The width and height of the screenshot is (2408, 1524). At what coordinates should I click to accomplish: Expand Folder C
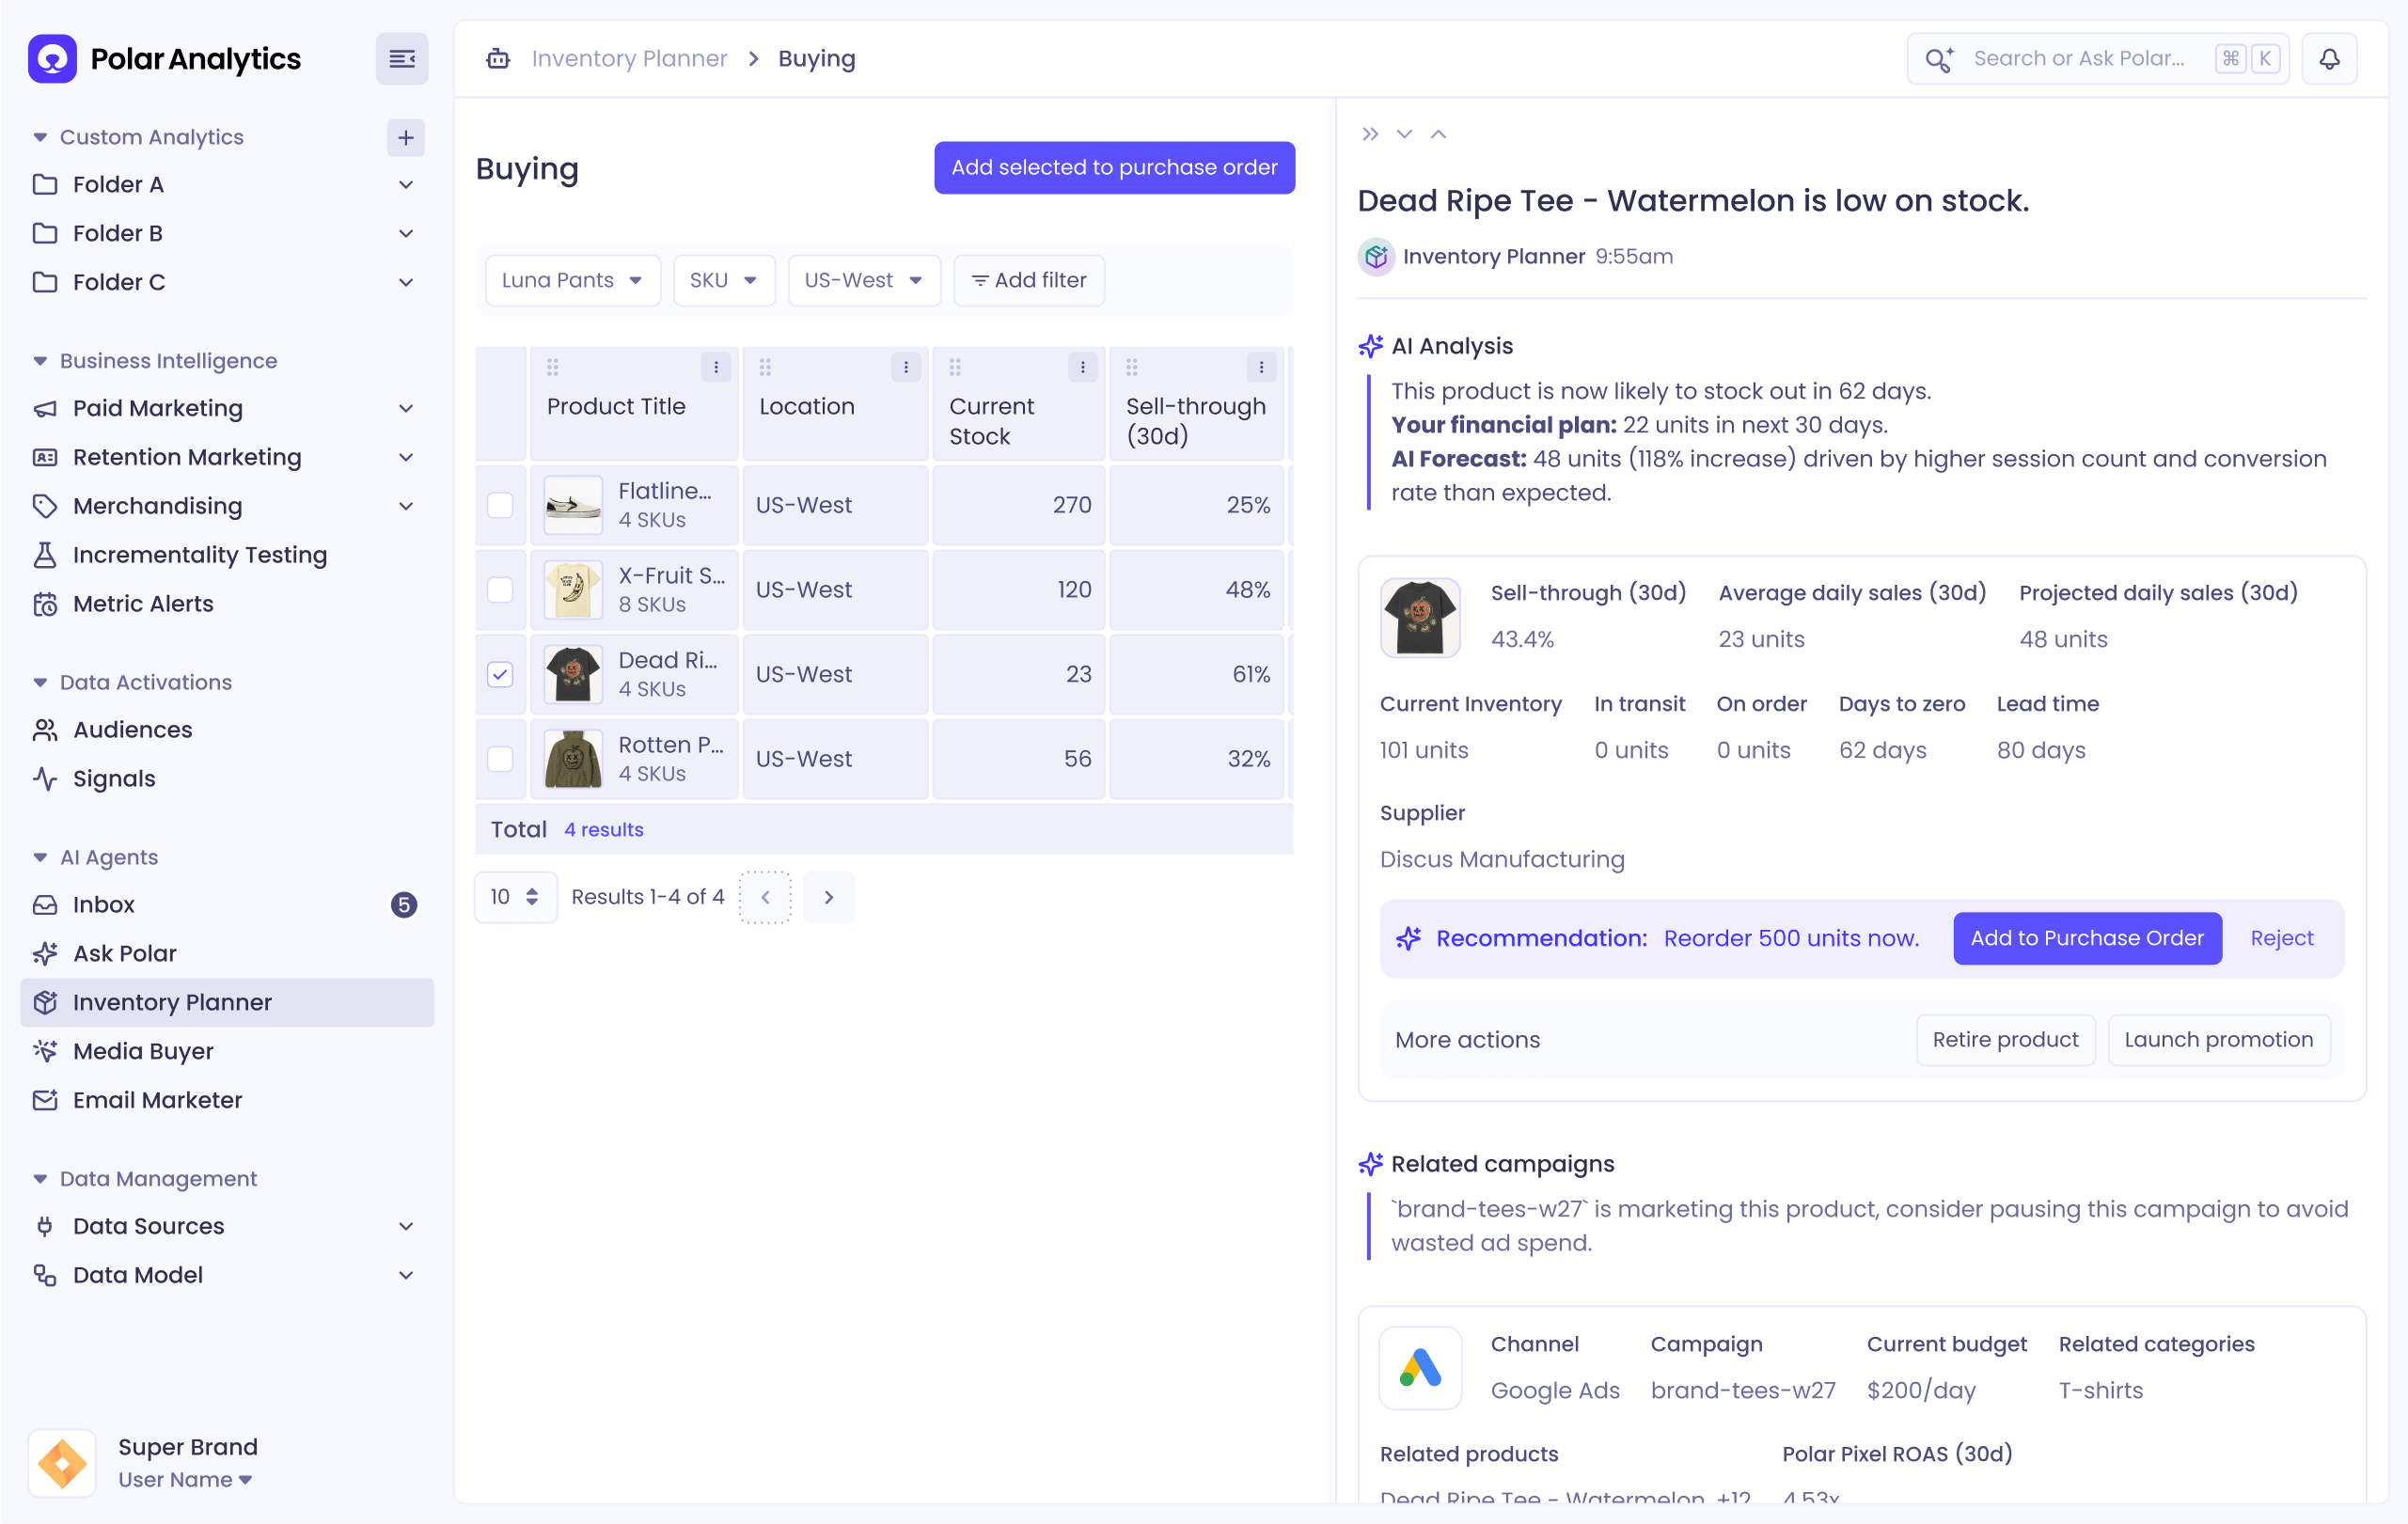coord(406,283)
